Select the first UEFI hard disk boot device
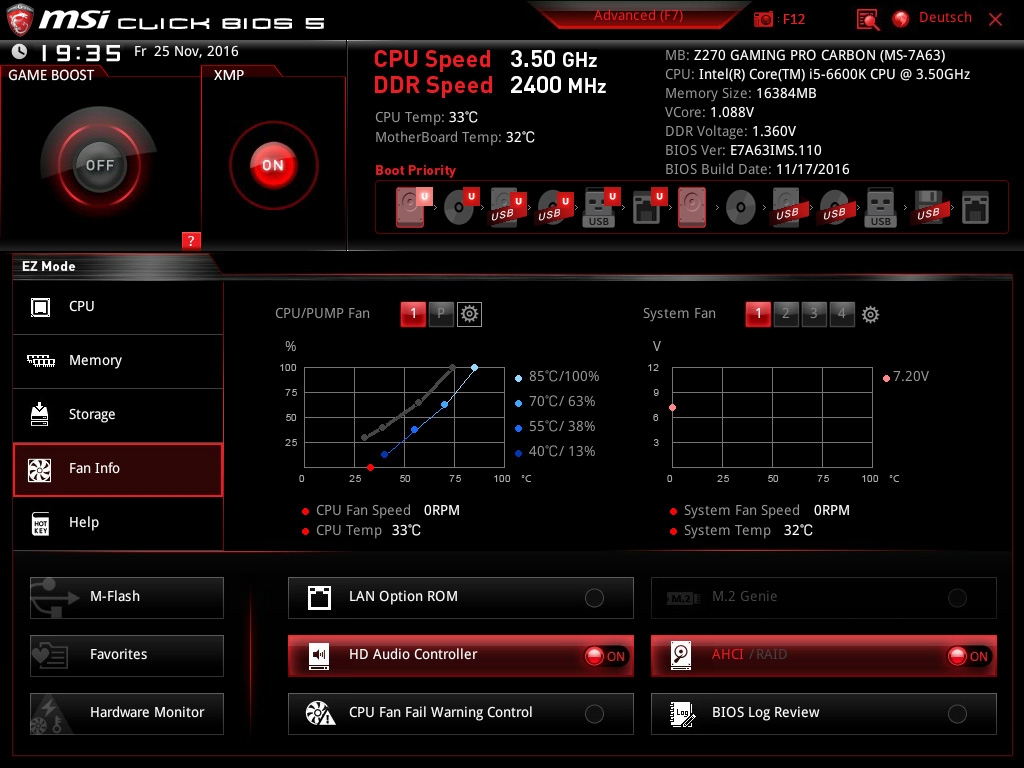 point(413,207)
